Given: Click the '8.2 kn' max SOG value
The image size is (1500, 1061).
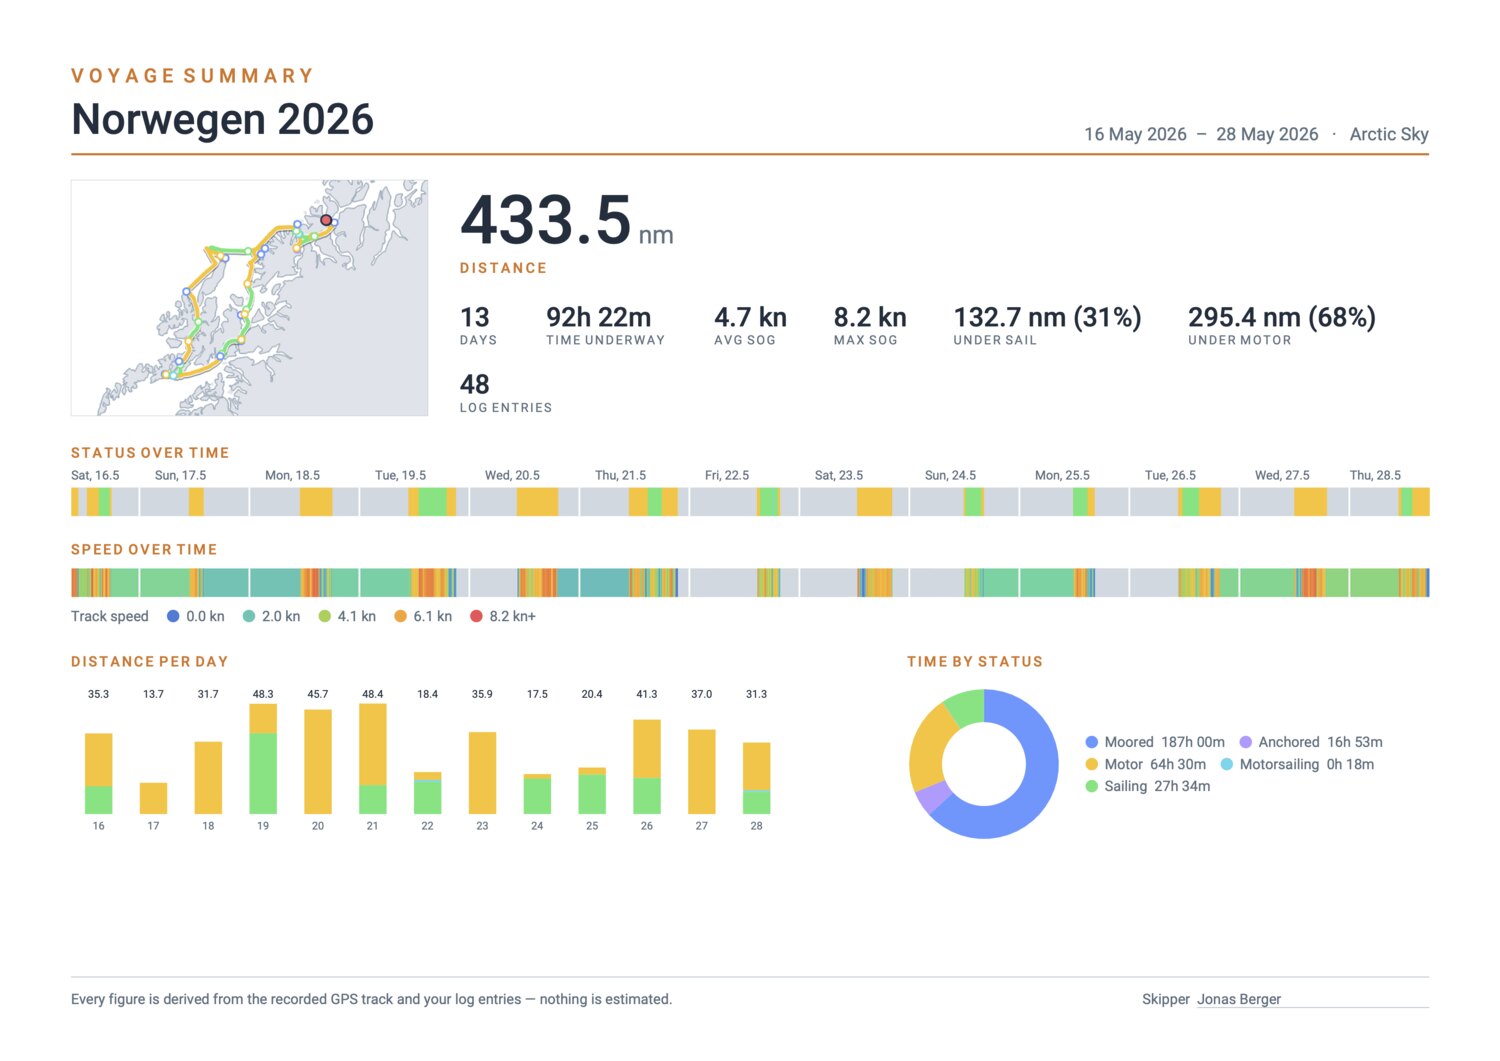Looking at the screenshot, I should point(870,317).
